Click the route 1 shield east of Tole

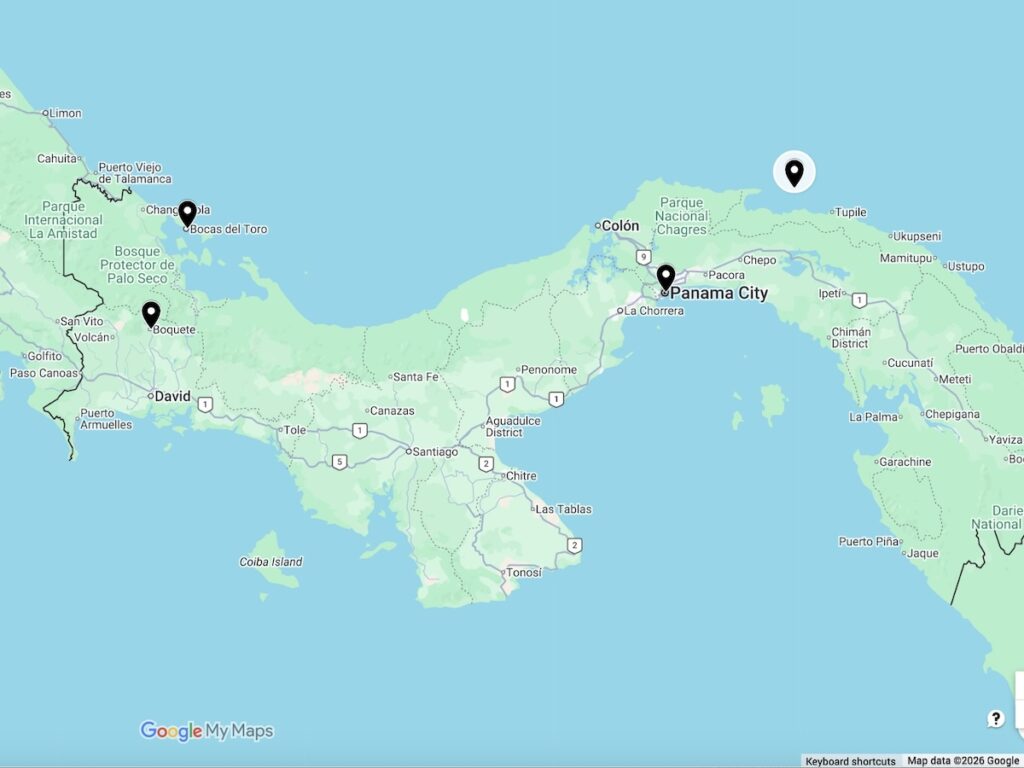click(x=359, y=431)
